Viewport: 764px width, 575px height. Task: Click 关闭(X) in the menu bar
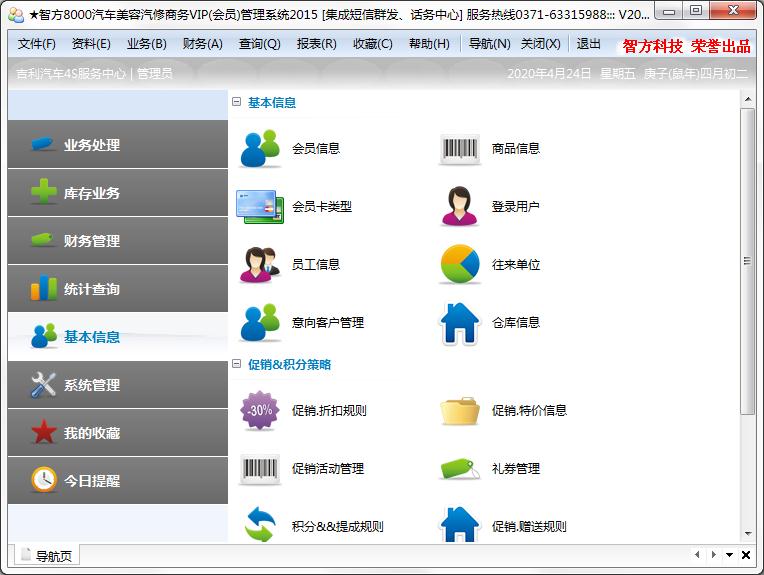[540, 44]
